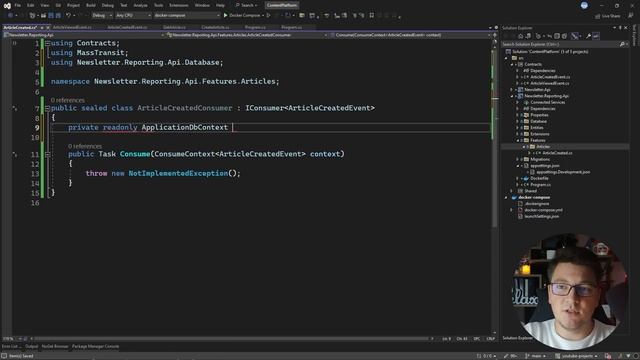Click the Visual Studio logo icon
640x360 pixels.
click(7, 6)
